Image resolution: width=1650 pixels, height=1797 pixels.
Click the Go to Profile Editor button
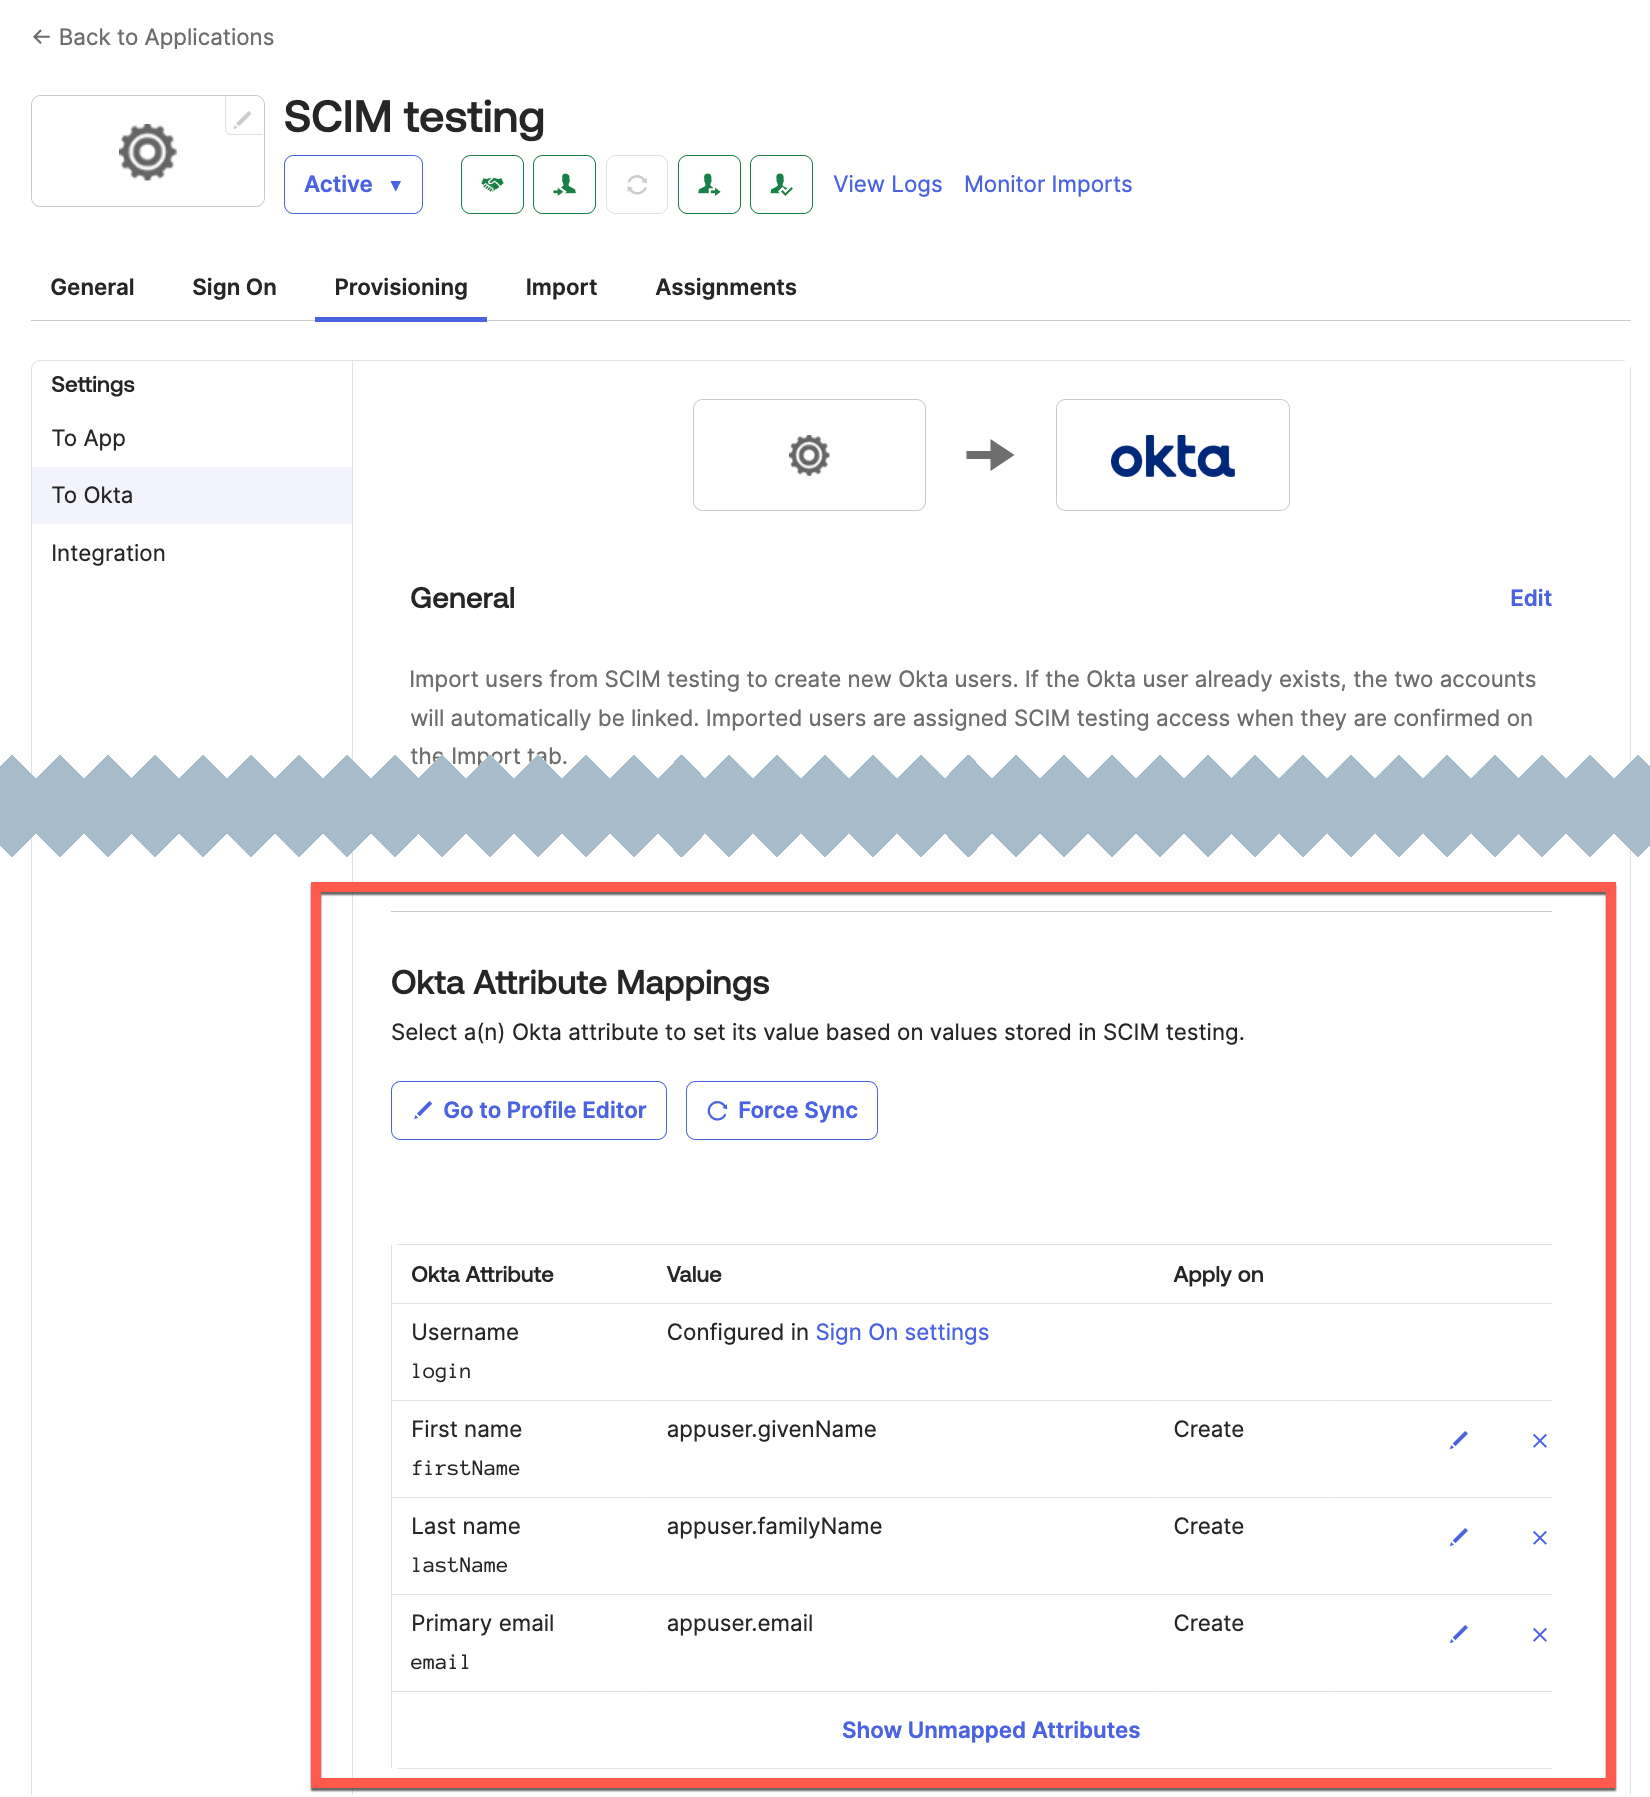coord(529,1110)
